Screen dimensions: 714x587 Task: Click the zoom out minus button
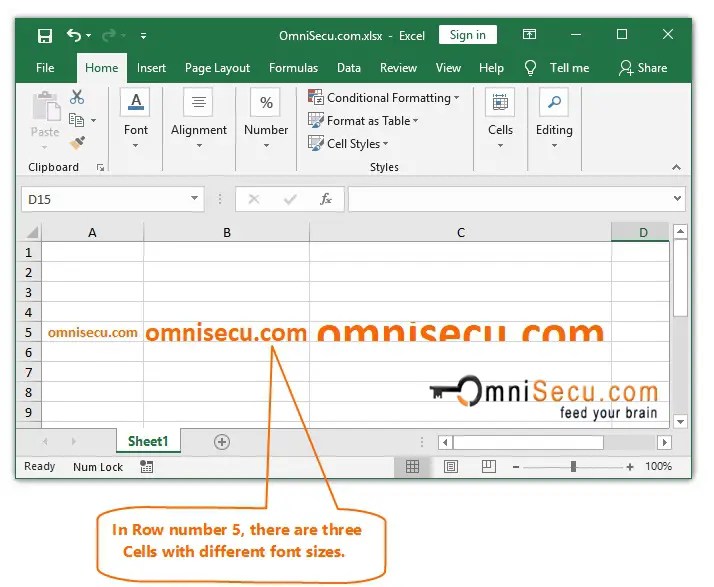tap(516, 467)
